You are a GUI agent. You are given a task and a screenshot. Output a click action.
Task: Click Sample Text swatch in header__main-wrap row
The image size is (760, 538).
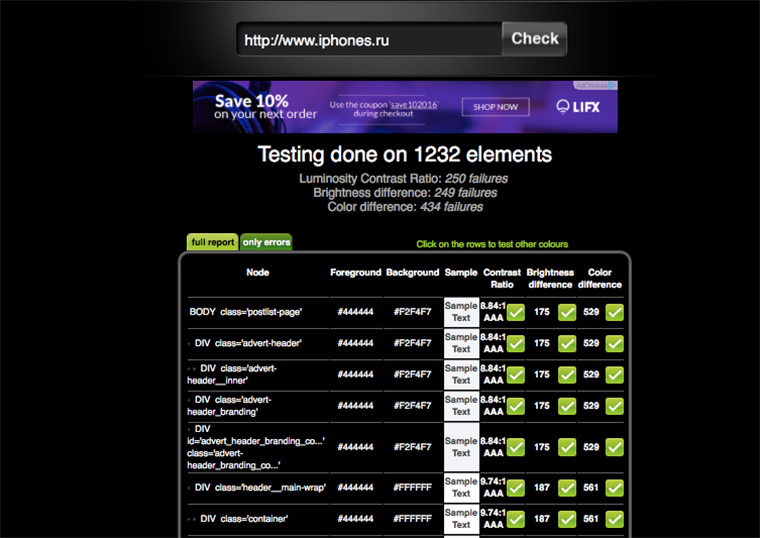461,488
